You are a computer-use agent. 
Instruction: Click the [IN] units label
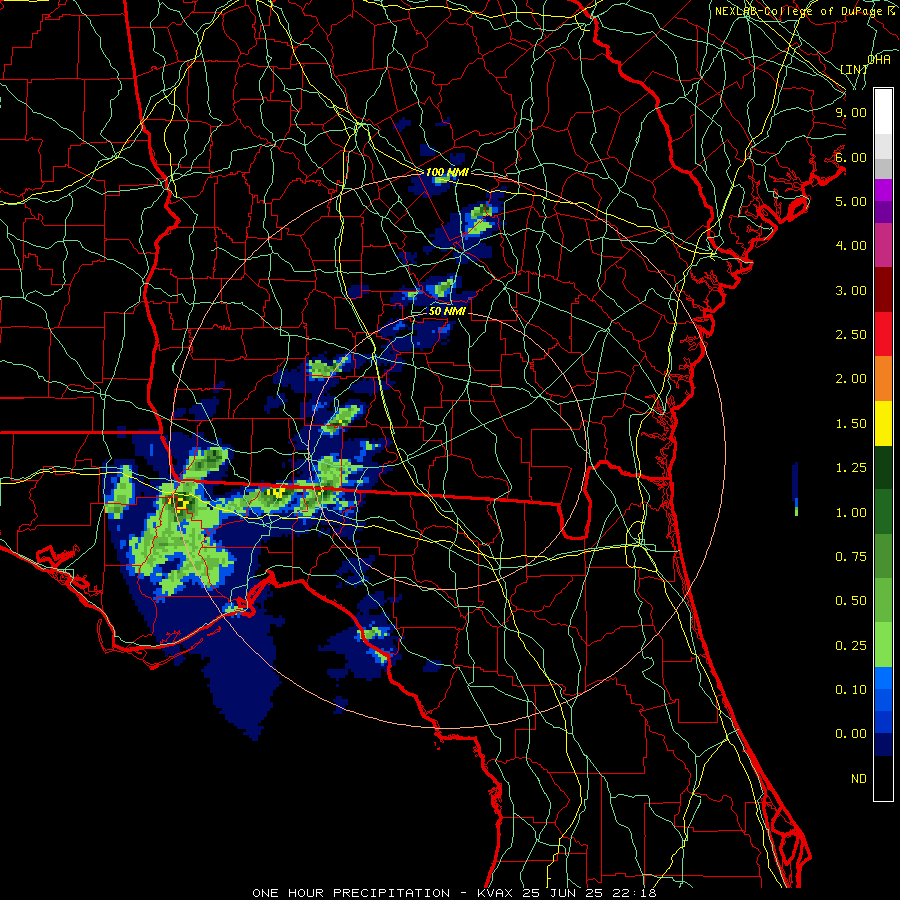pos(854,69)
